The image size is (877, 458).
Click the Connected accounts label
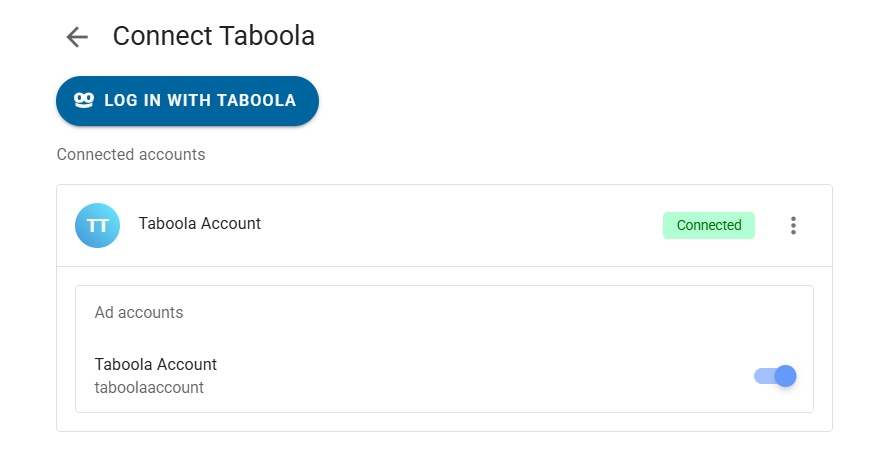coord(131,155)
